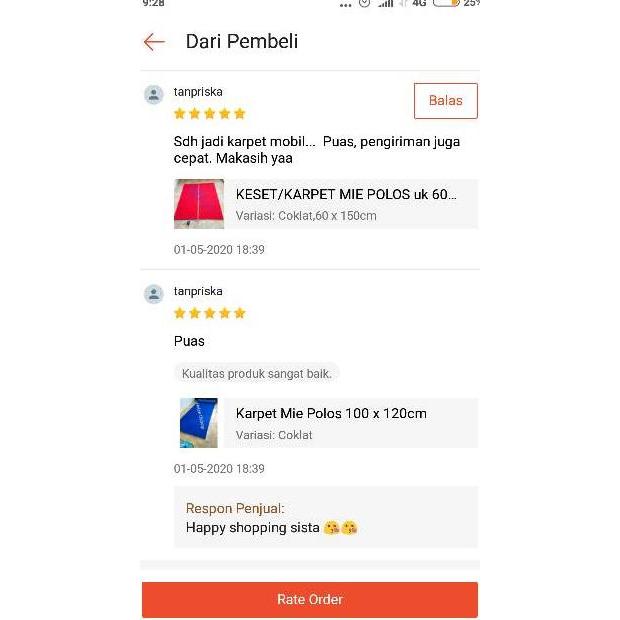
Task: Tap the back arrow icon
Action: point(154,42)
